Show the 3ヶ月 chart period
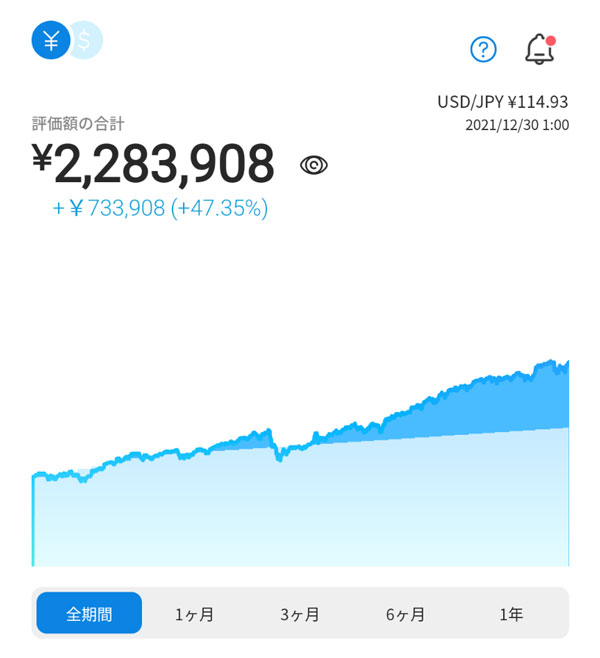Viewport: 600px width, 658px height. point(300,613)
